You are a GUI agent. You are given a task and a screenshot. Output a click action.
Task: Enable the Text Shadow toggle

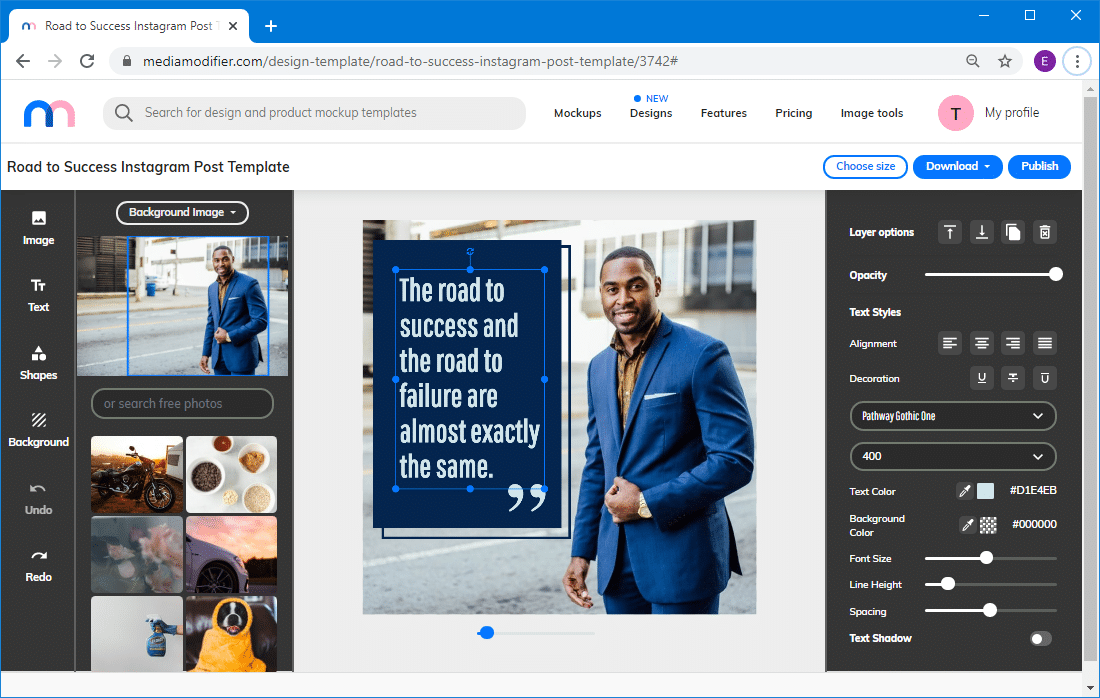point(1040,638)
